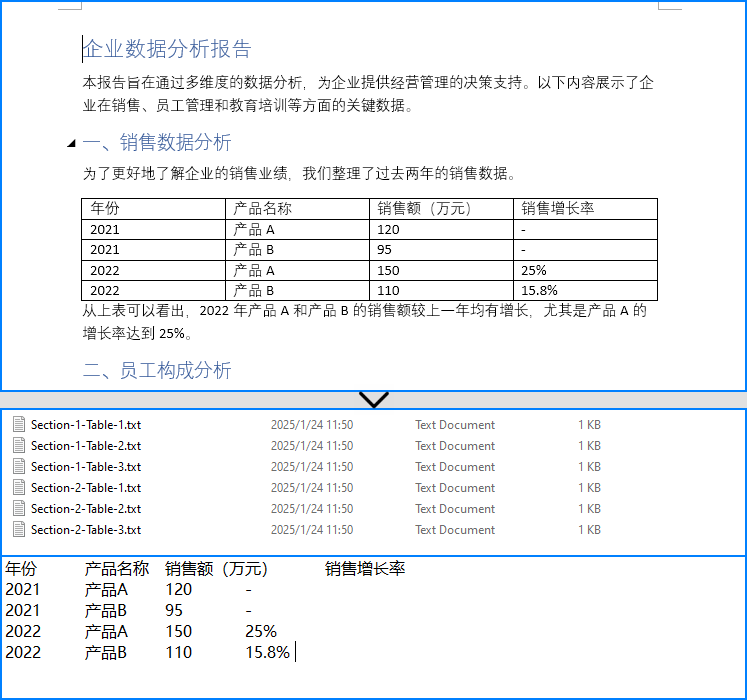Select the Section-2-Table-1.txt file icon

pos(19,487)
